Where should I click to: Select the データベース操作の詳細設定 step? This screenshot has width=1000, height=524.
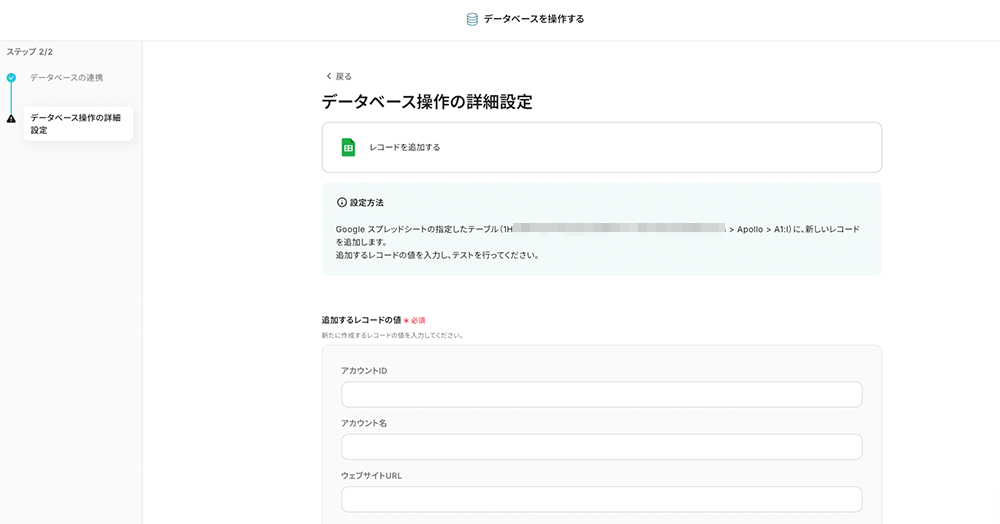pyautogui.click(x=75, y=124)
